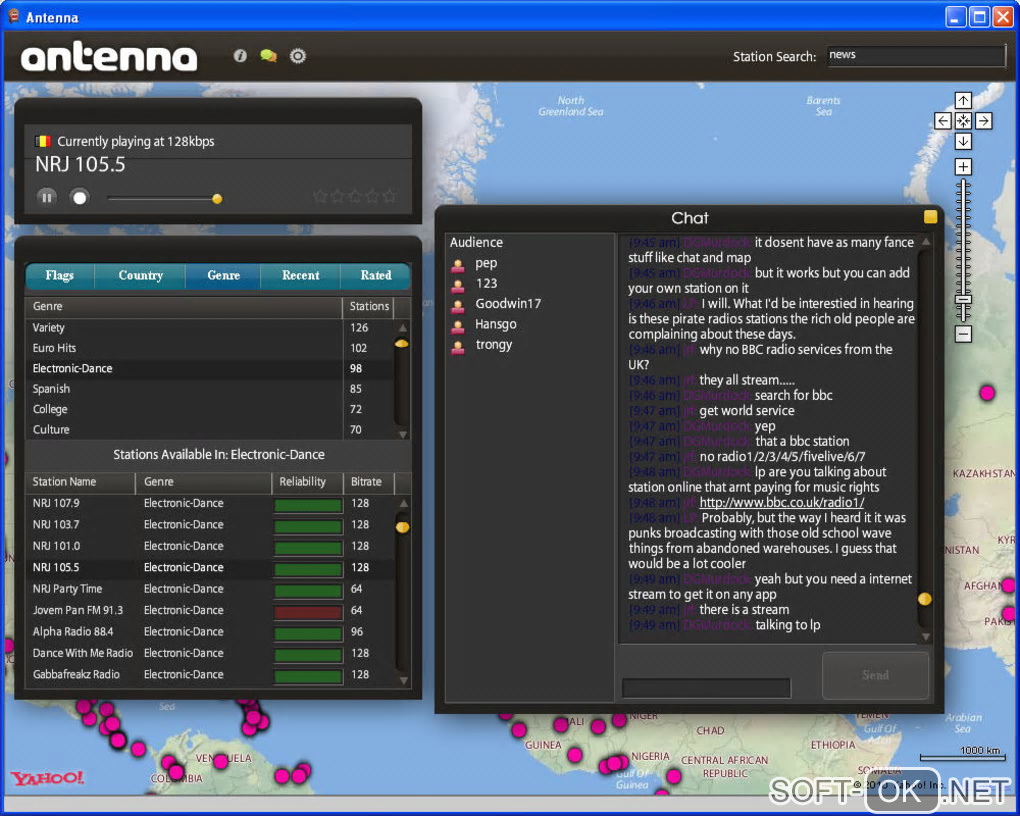Click the record button beside pause
Screen dimensions: 1020x816
[79, 197]
